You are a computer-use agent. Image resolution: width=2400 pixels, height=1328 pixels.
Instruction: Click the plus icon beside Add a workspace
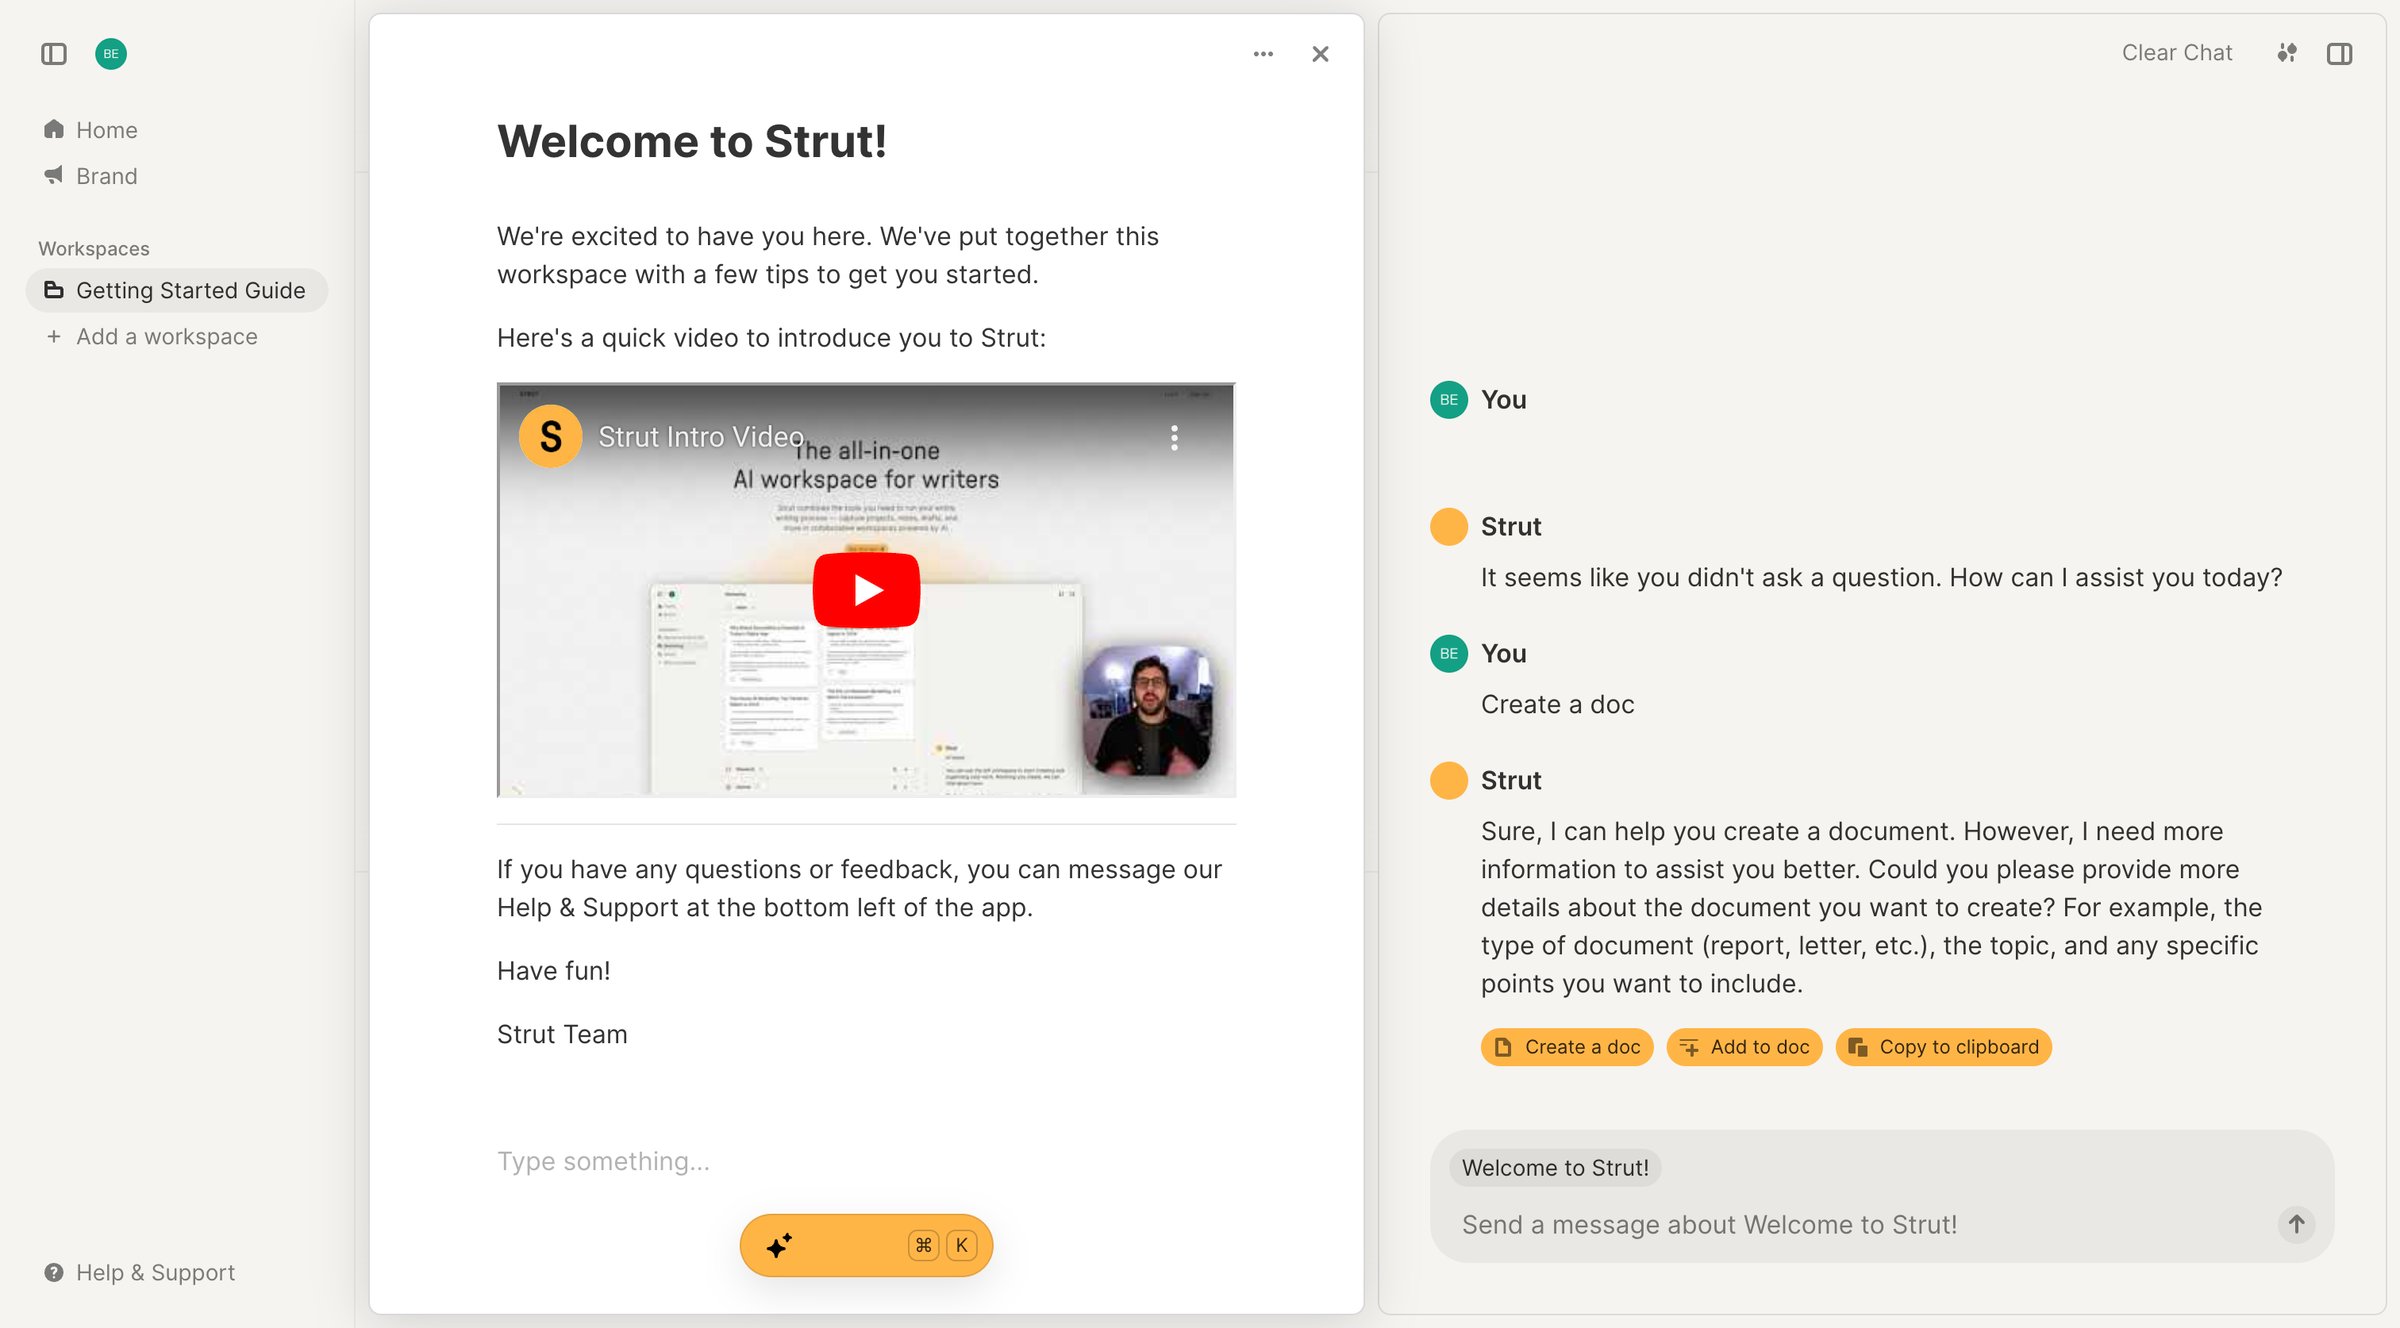pyautogui.click(x=54, y=336)
